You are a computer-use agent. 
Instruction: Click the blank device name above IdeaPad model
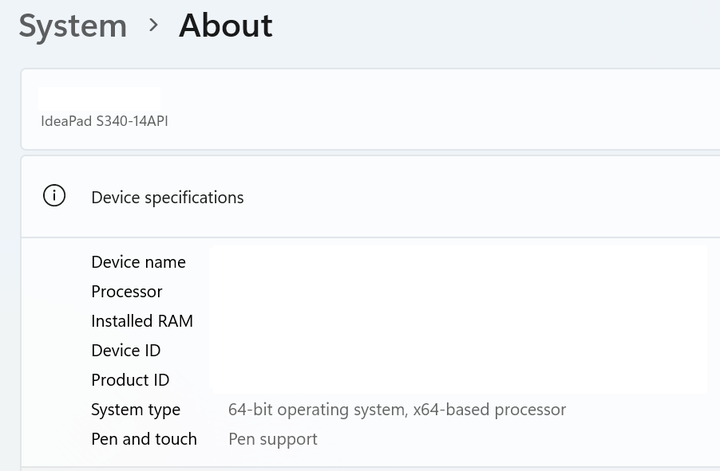(x=99, y=99)
